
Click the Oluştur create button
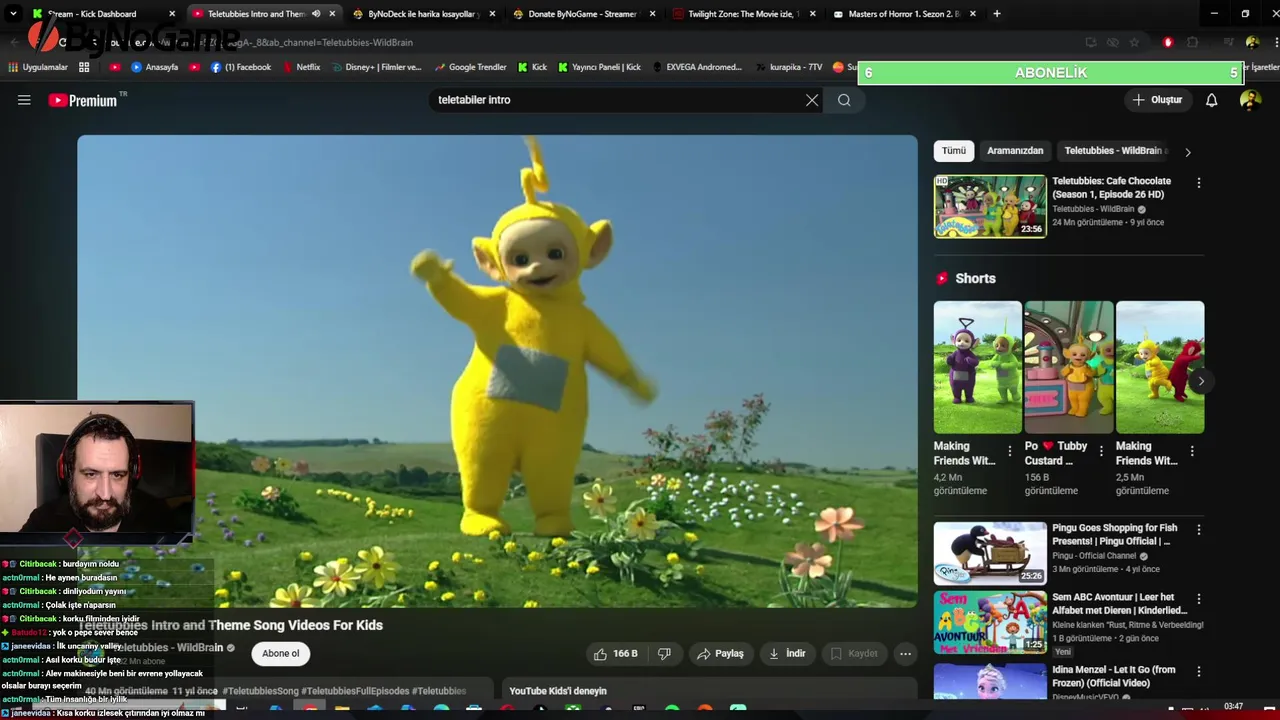(x=1158, y=100)
